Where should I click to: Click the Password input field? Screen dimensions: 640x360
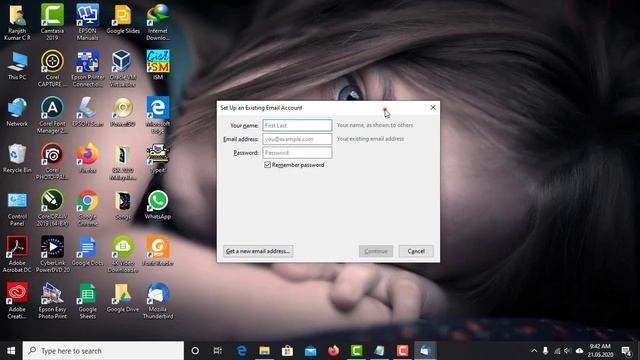[x=297, y=153]
